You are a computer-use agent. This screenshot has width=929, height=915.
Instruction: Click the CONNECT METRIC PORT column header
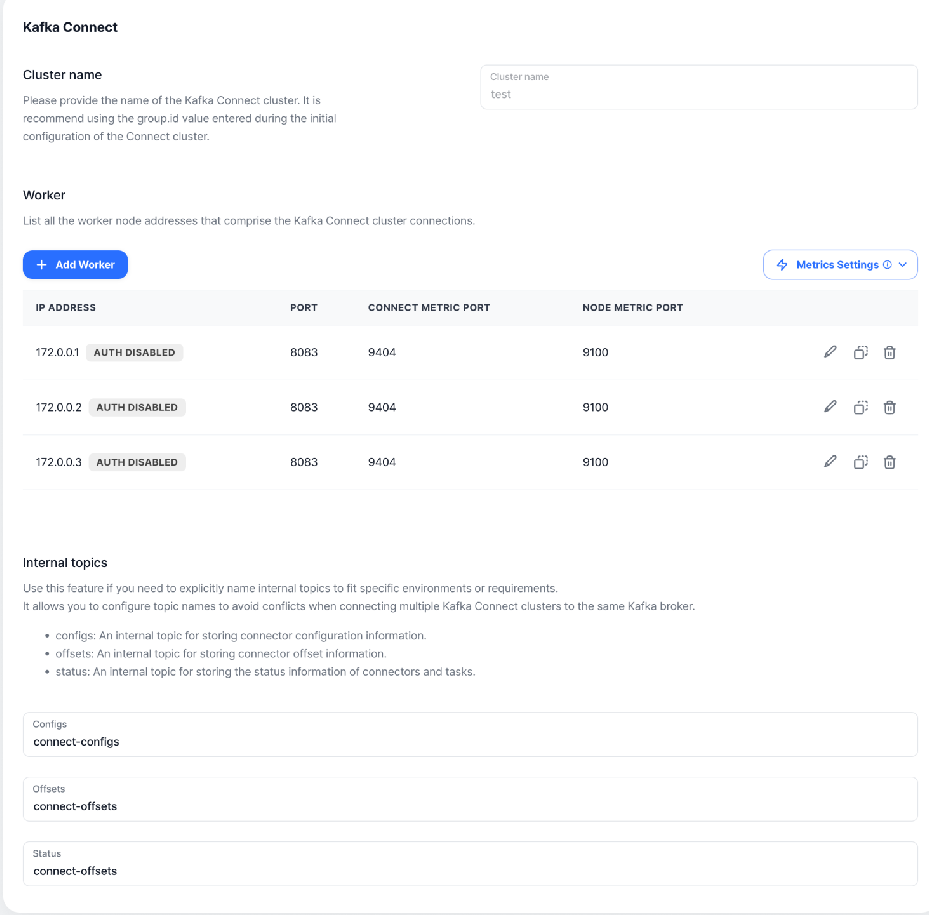(429, 307)
